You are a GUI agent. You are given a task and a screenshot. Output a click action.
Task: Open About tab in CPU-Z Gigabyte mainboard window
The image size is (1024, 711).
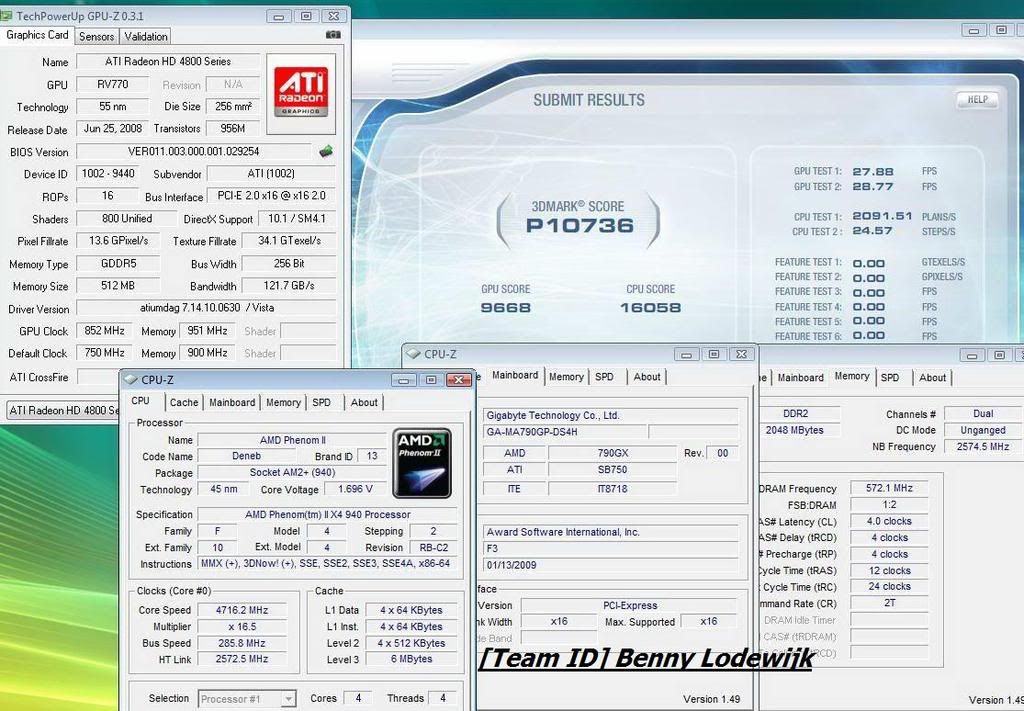(647, 377)
